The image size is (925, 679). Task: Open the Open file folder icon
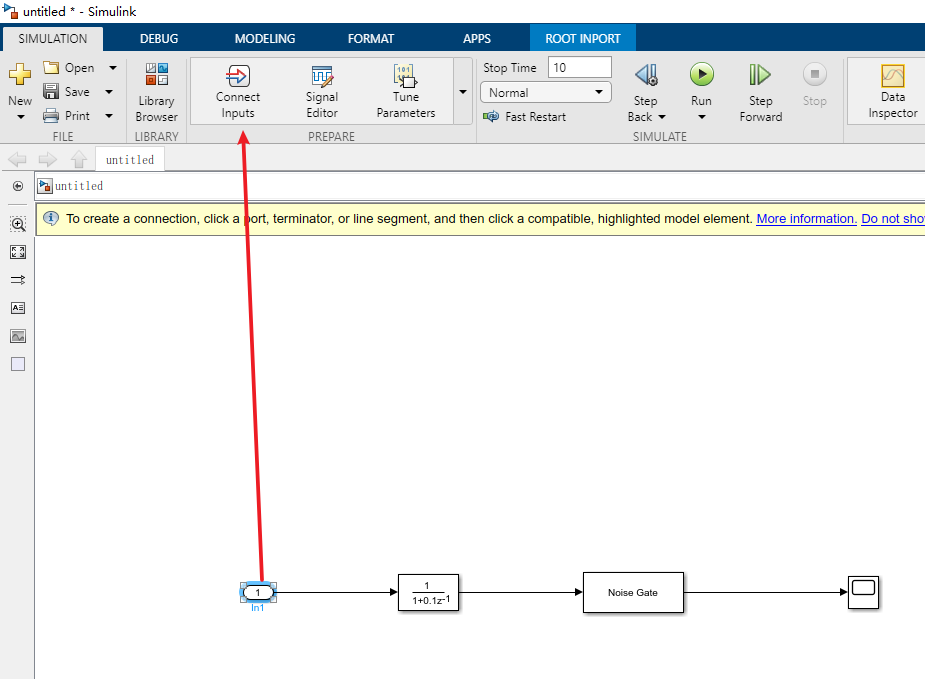pyautogui.click(x=51, y=67)
